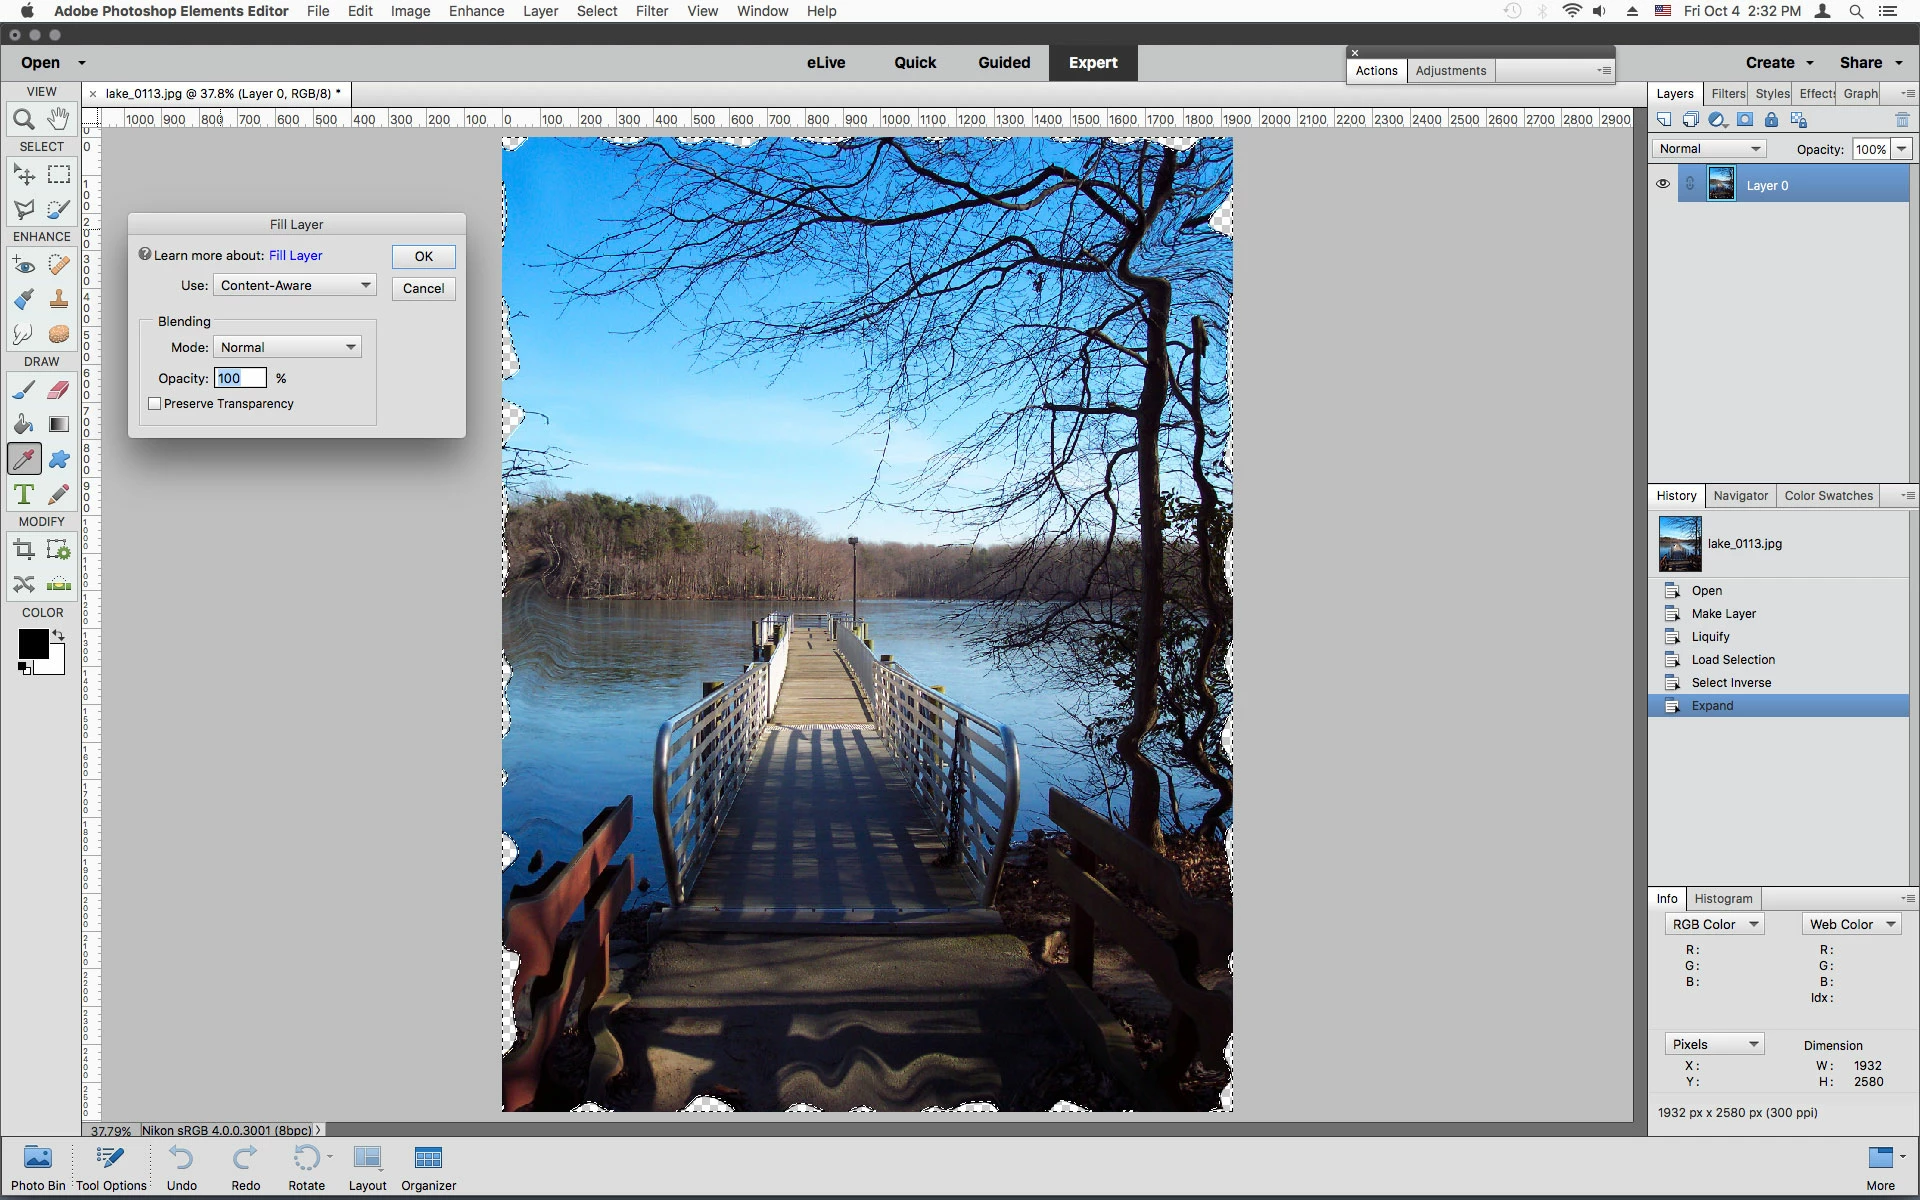
Task: Click OK in Fill Layer dialog
Action: coord(424,257)
